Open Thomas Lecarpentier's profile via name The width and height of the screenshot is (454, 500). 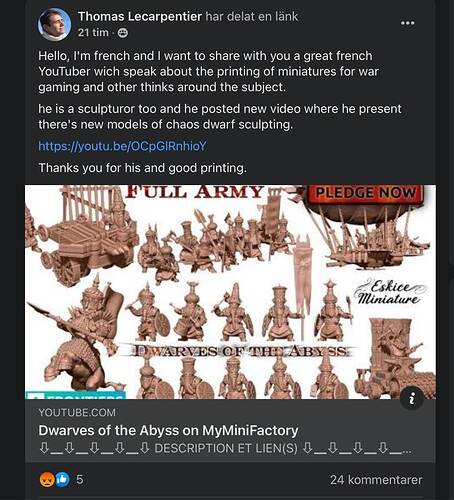click(x=140, y=16)
